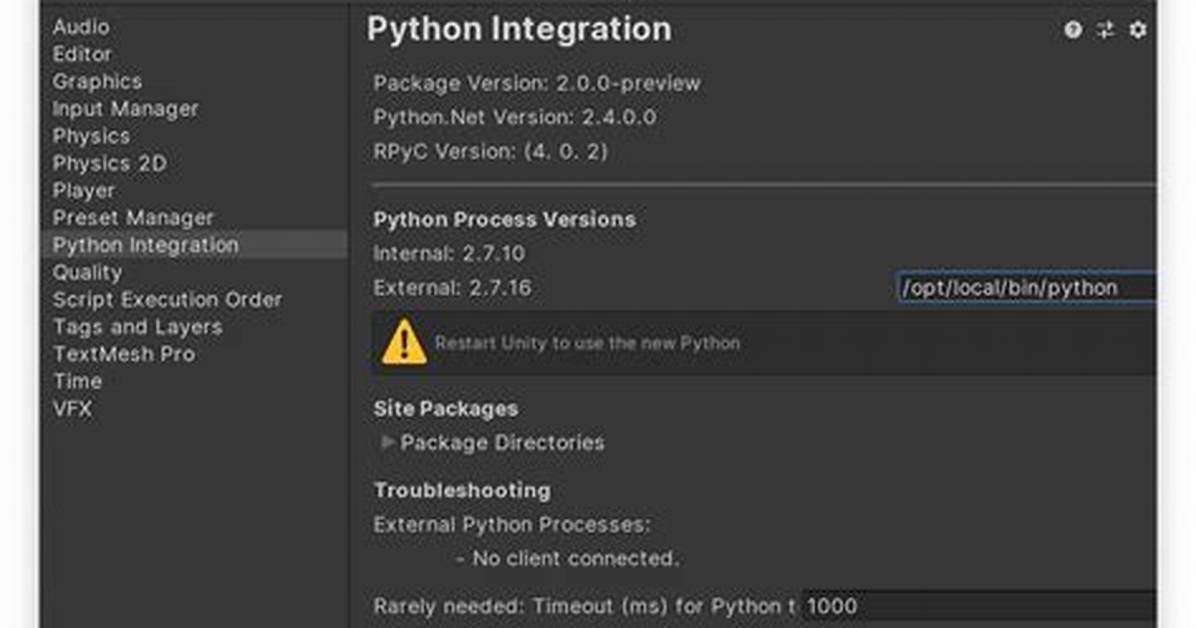
Task: Expand Package Directories foldout
Action: (387, 442)
